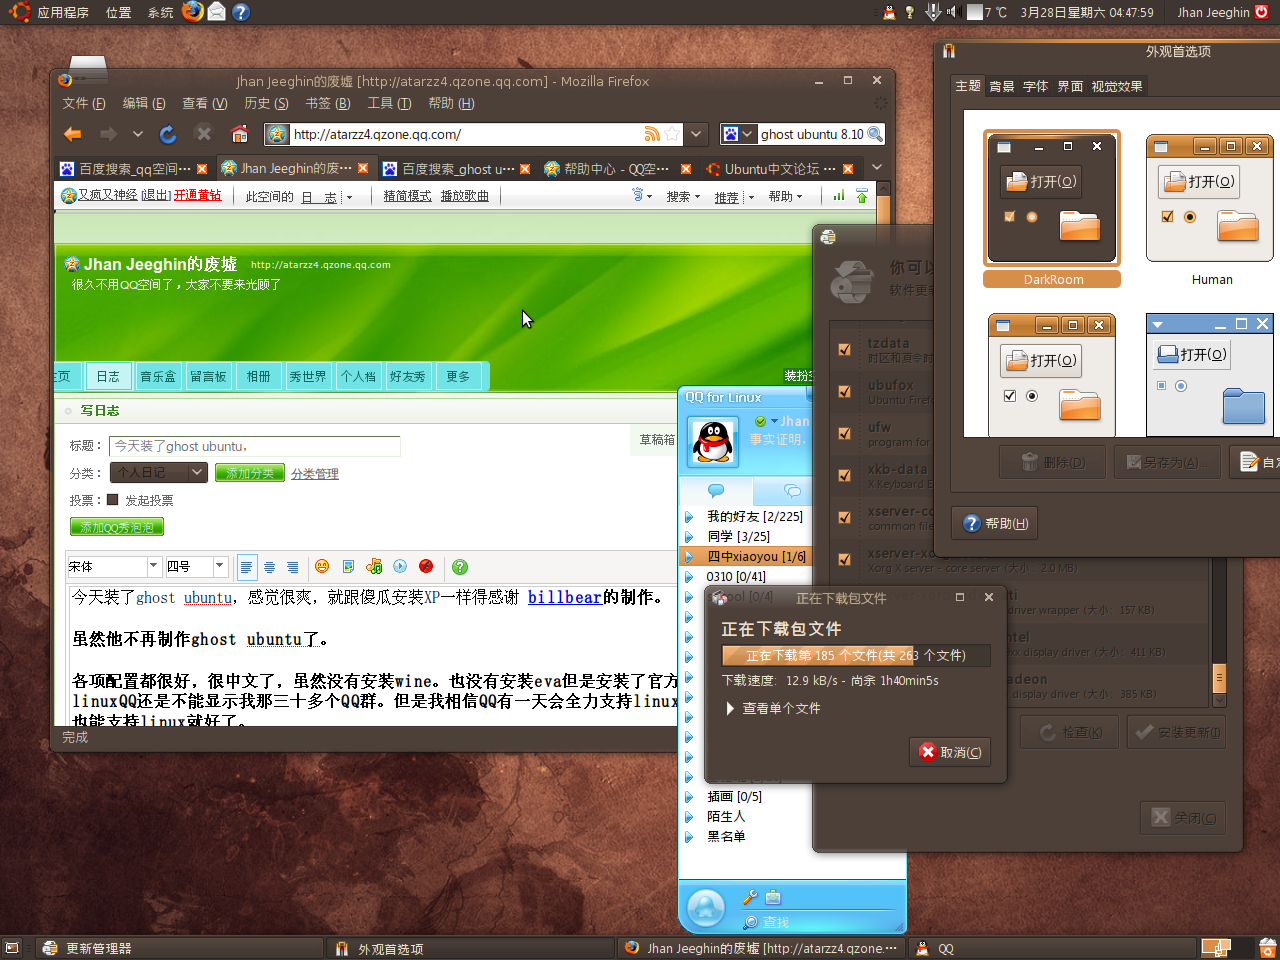Open the 相册 Qzone tab
1280x960 pixels.
259,376
